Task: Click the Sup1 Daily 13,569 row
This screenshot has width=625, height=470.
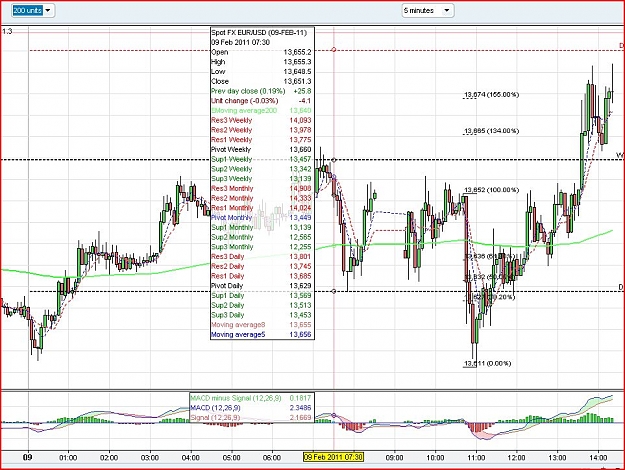Action: point(261,295)
